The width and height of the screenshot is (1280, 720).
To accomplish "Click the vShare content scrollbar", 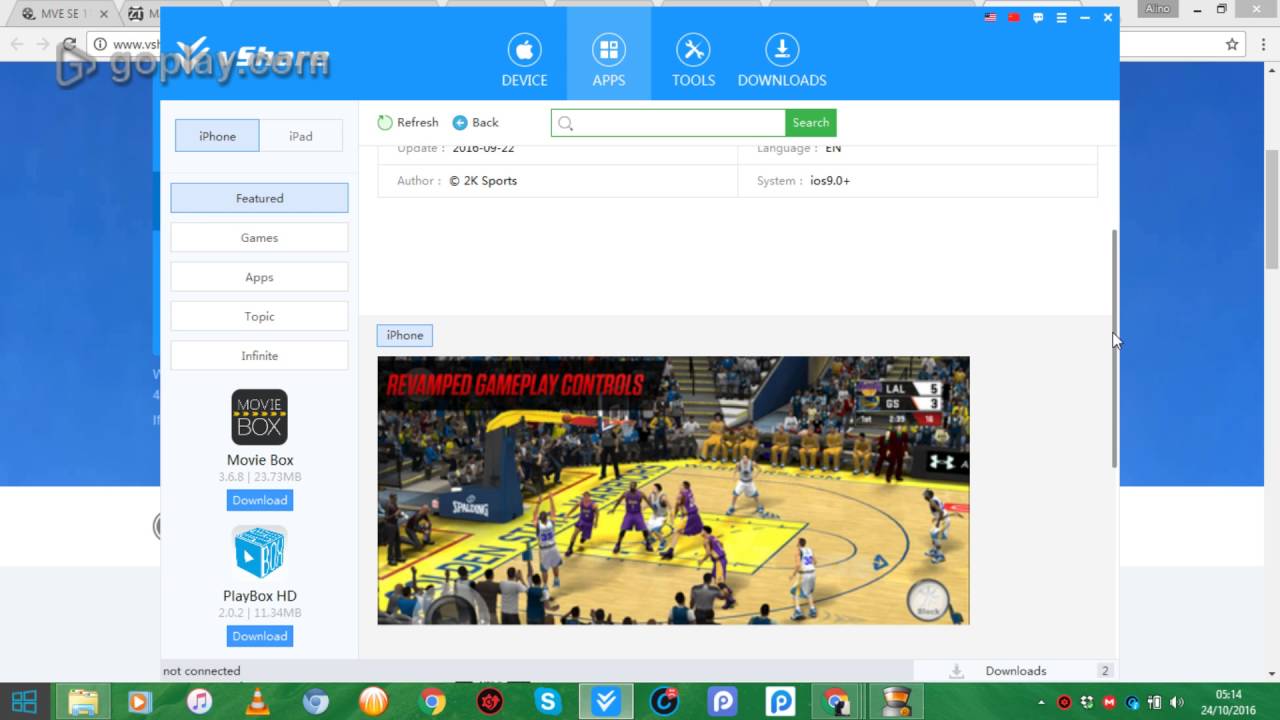I will [x=1114, y=348].
